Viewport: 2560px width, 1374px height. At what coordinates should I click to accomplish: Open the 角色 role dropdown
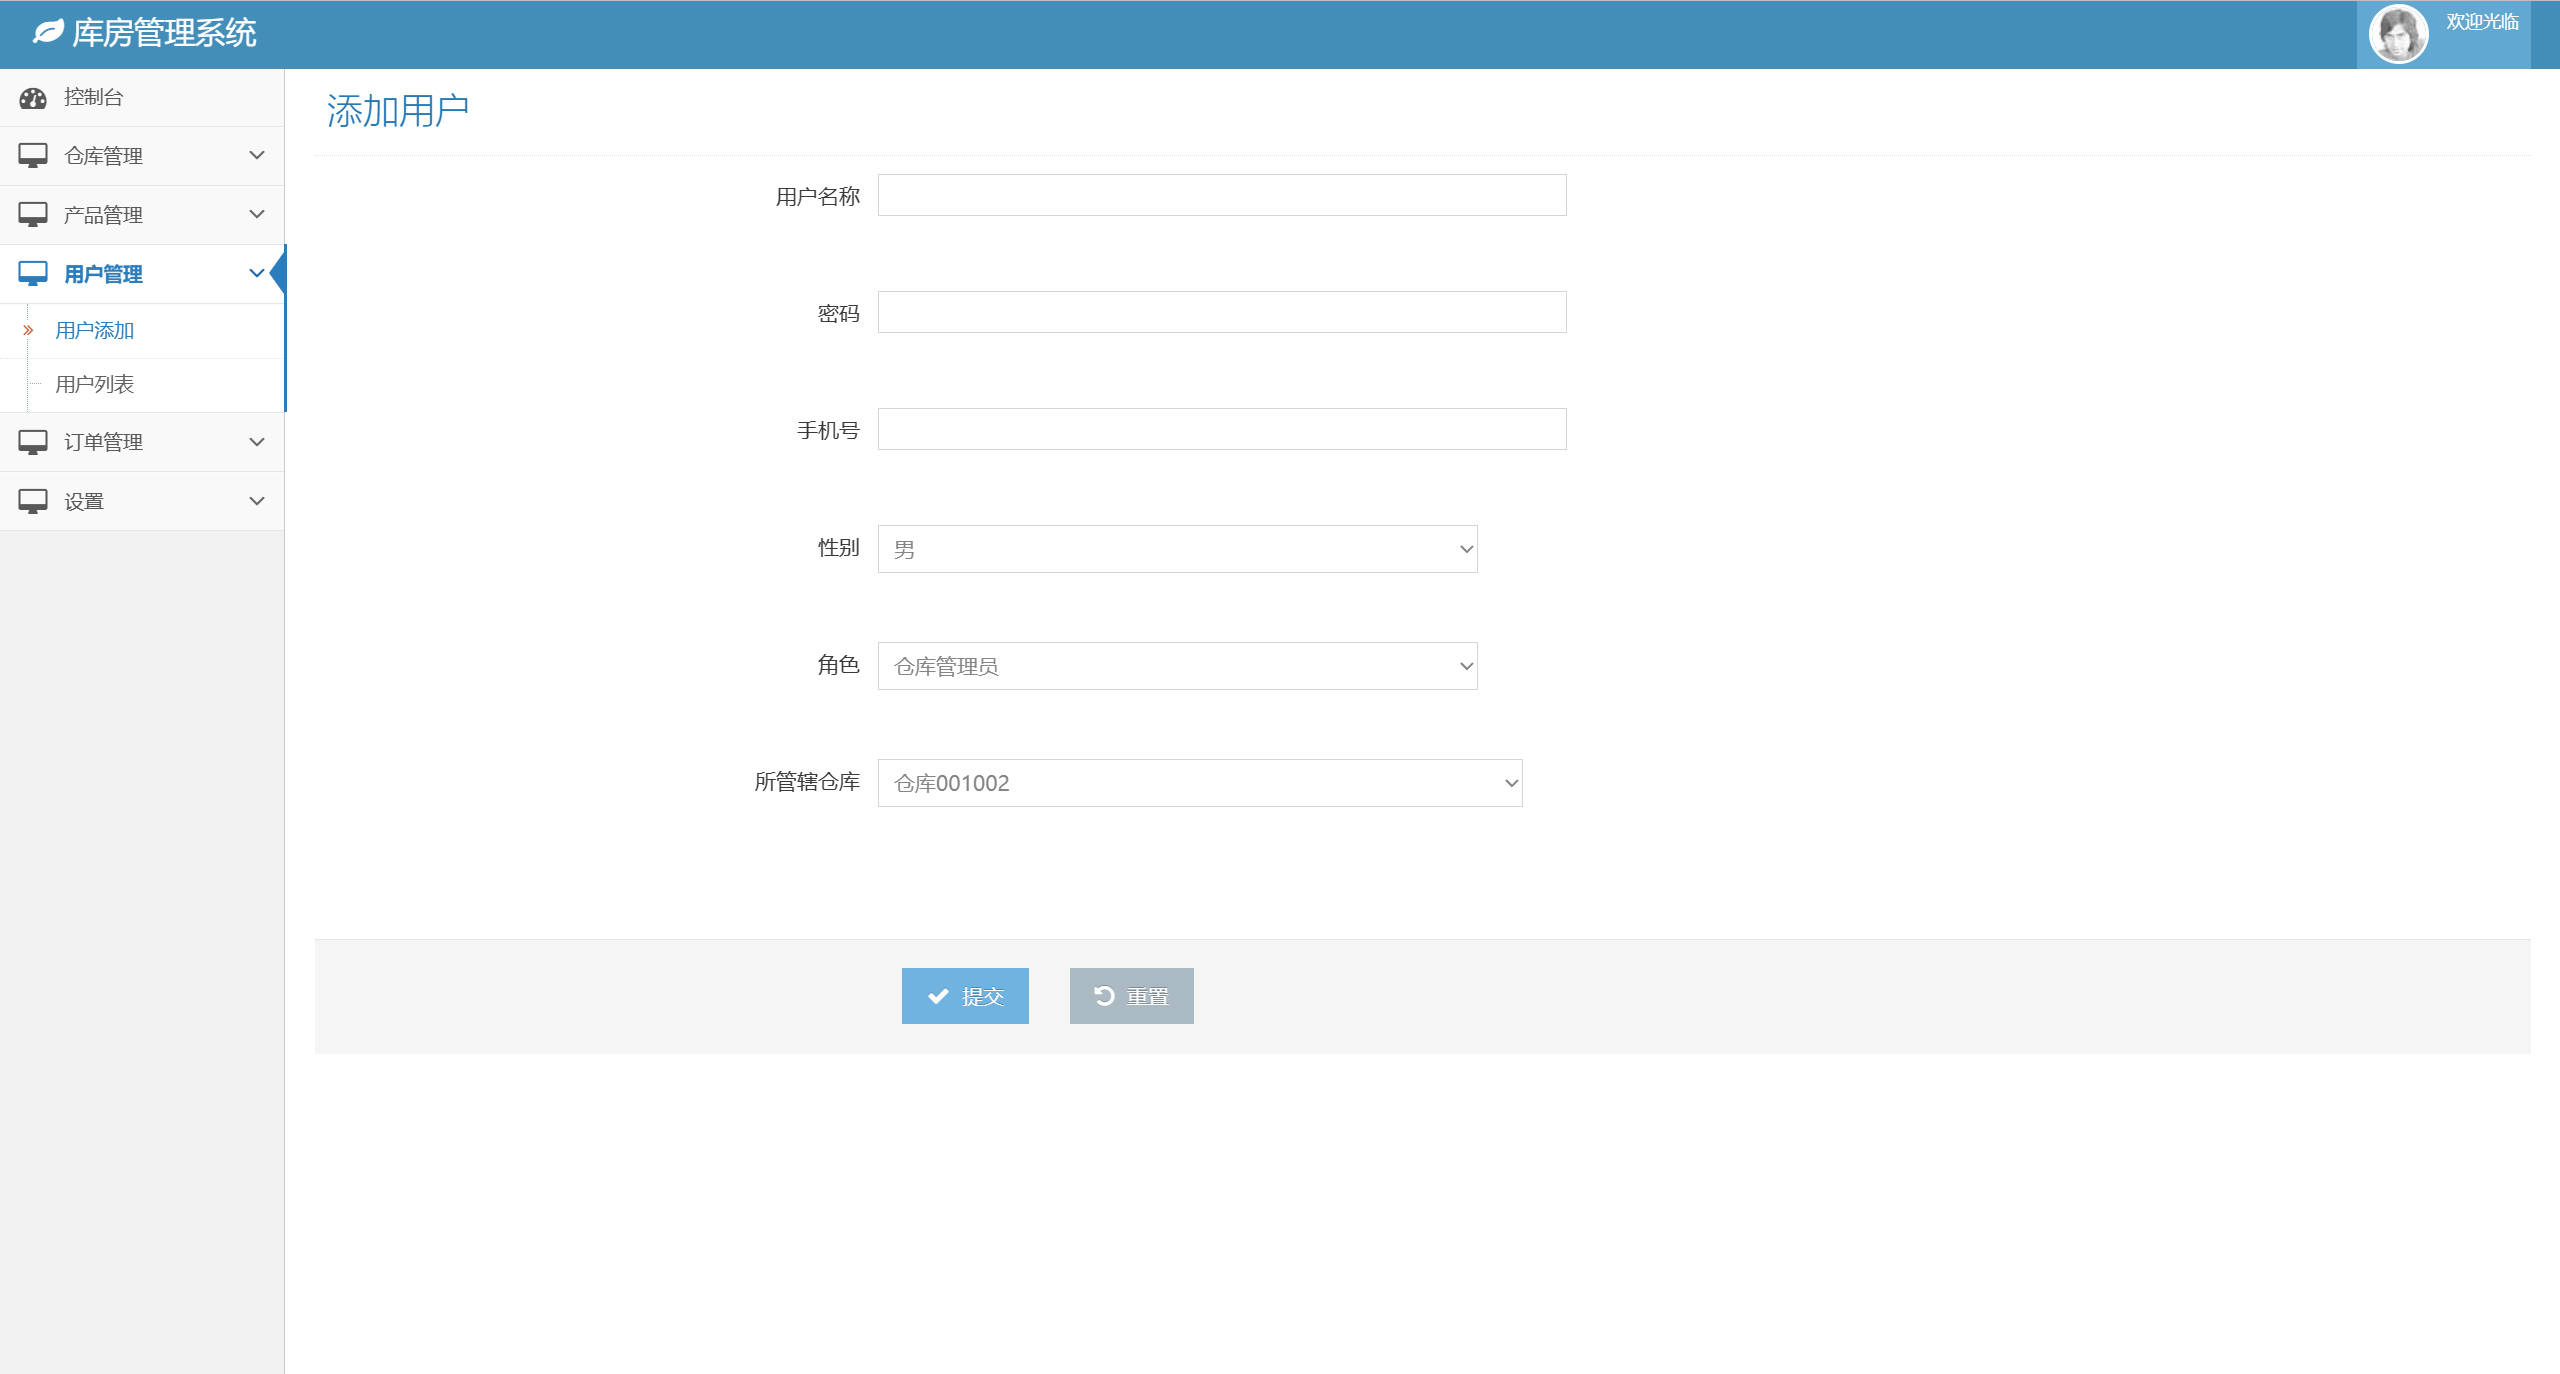coord(1177,666)
